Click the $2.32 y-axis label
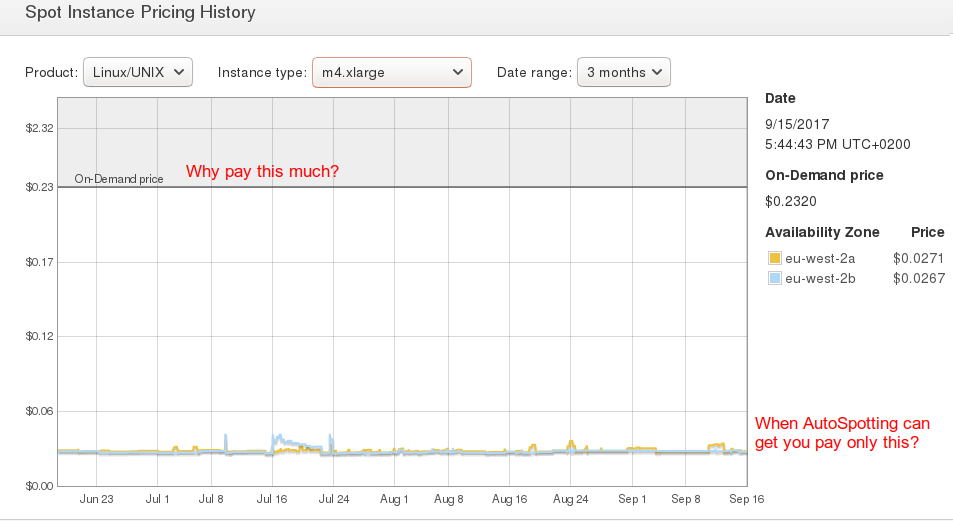Screen dimensions: 953x521 click(x=40, y=128)
